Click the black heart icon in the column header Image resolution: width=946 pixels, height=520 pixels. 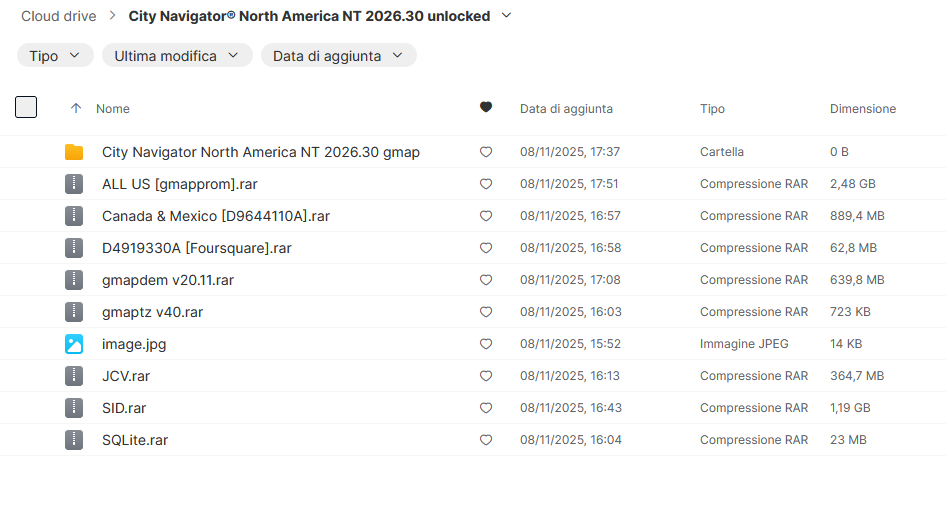point(486,108)
